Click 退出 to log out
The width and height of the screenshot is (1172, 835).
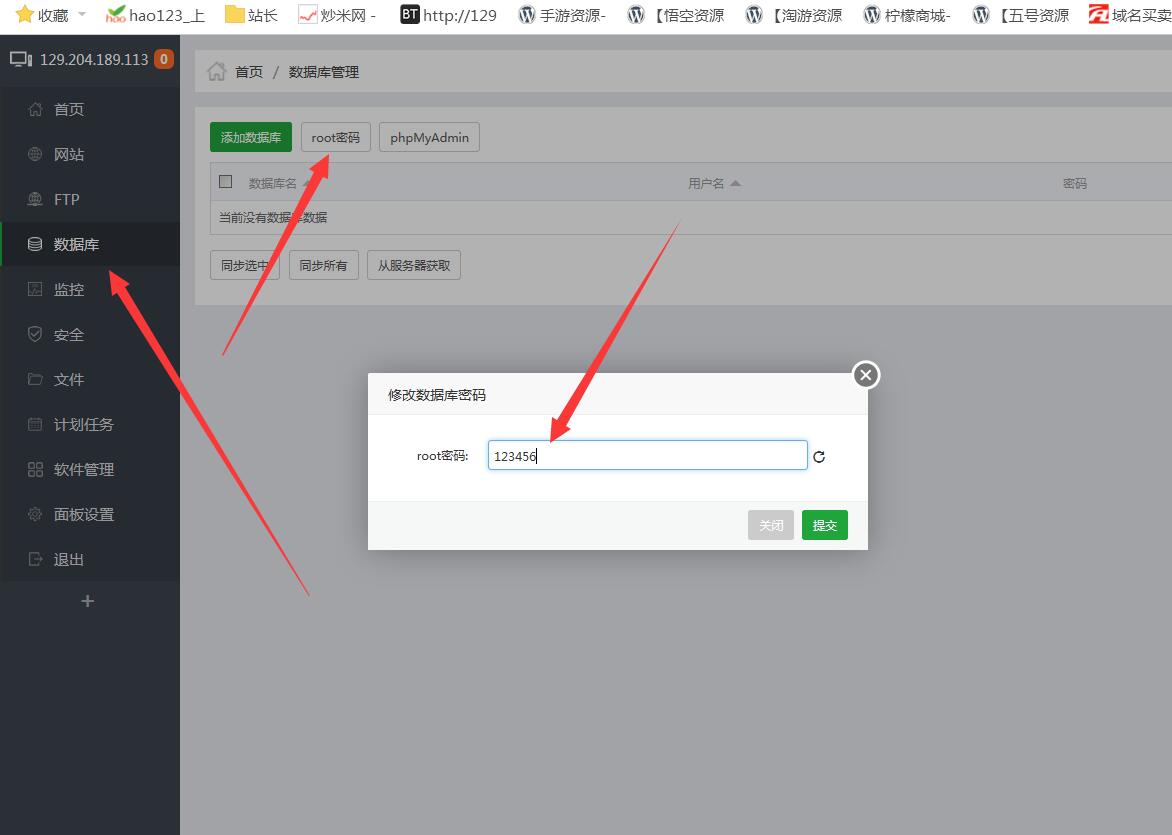(68, 559)
